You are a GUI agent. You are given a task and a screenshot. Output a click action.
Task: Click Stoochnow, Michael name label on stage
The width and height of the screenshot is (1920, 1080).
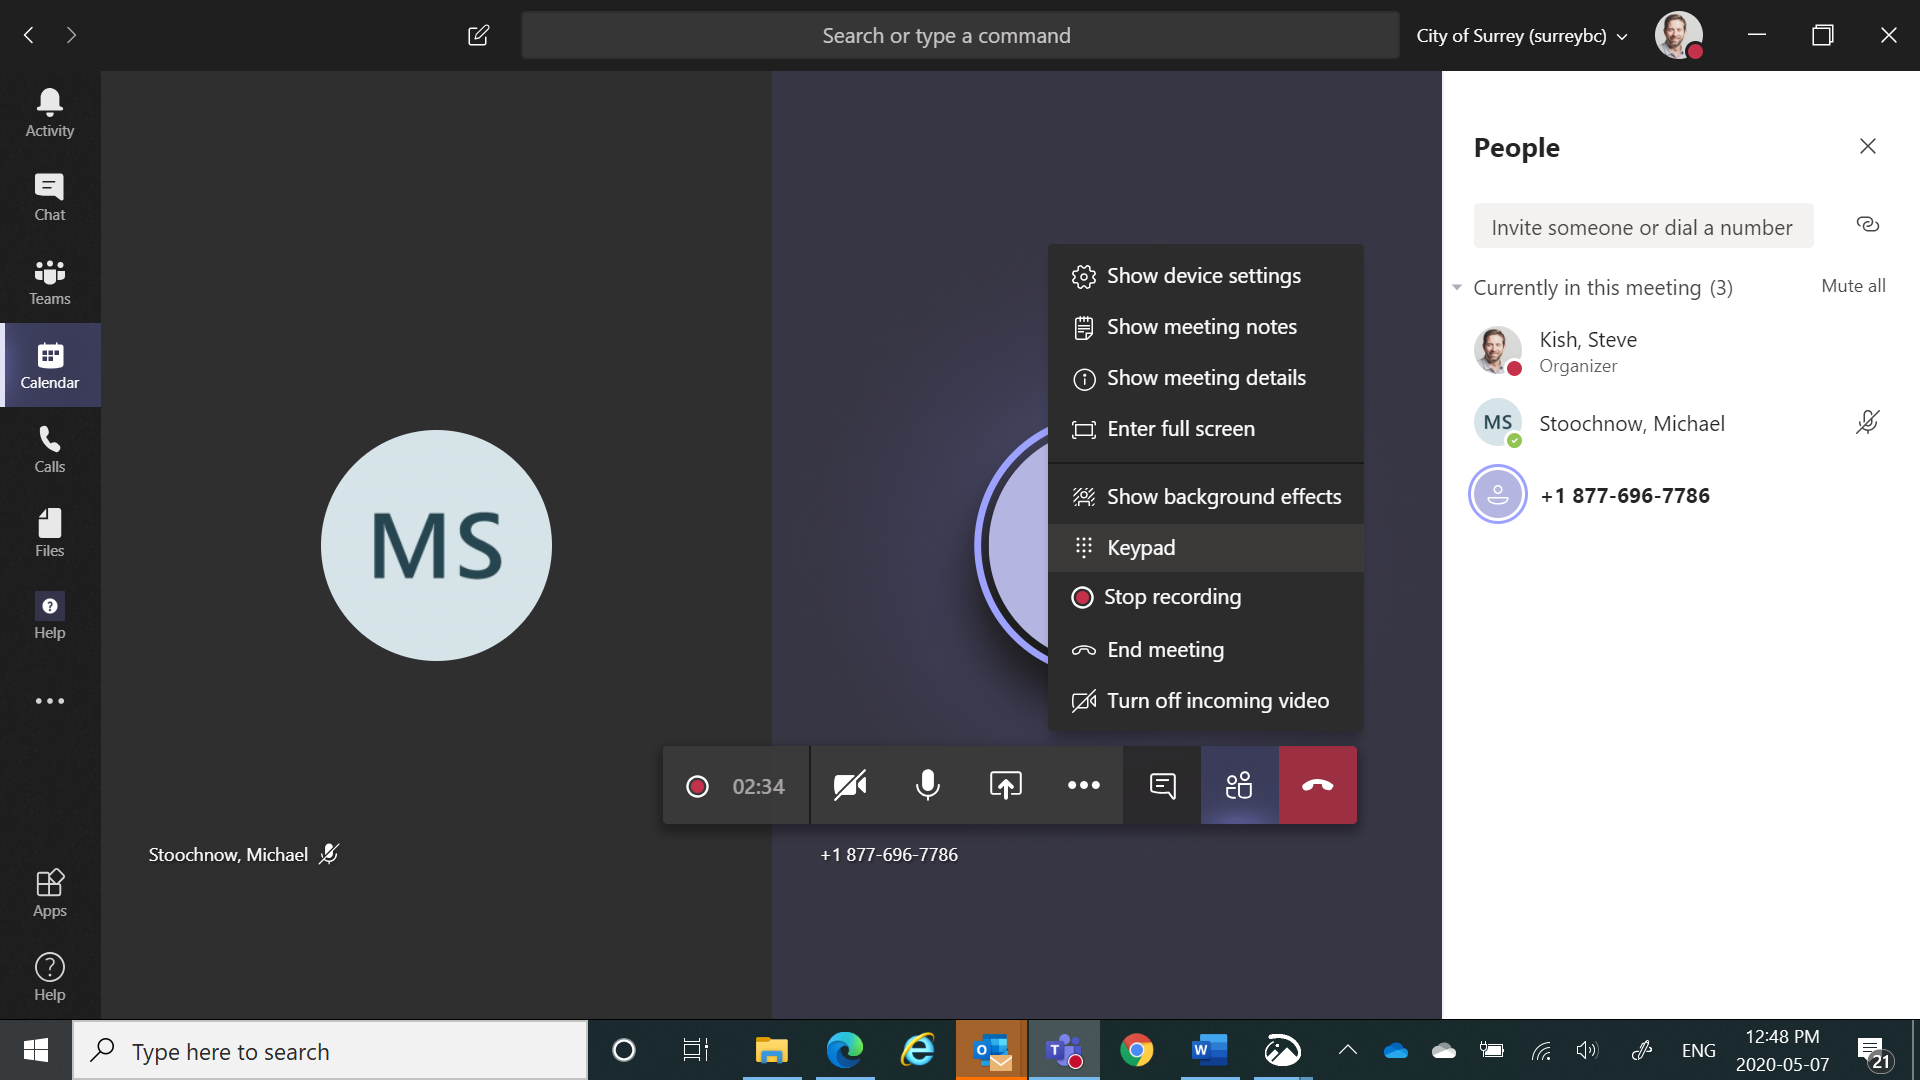(x=228, y=855)
